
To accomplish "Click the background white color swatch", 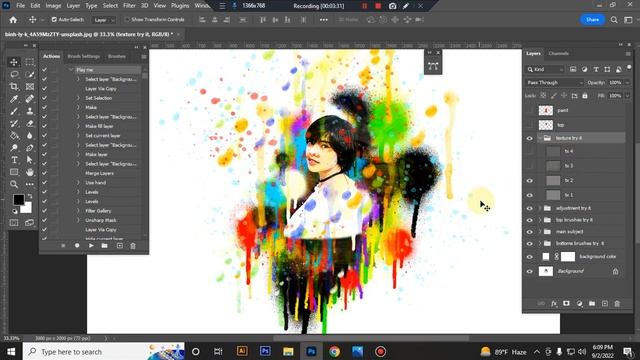I will pos(27,208).
